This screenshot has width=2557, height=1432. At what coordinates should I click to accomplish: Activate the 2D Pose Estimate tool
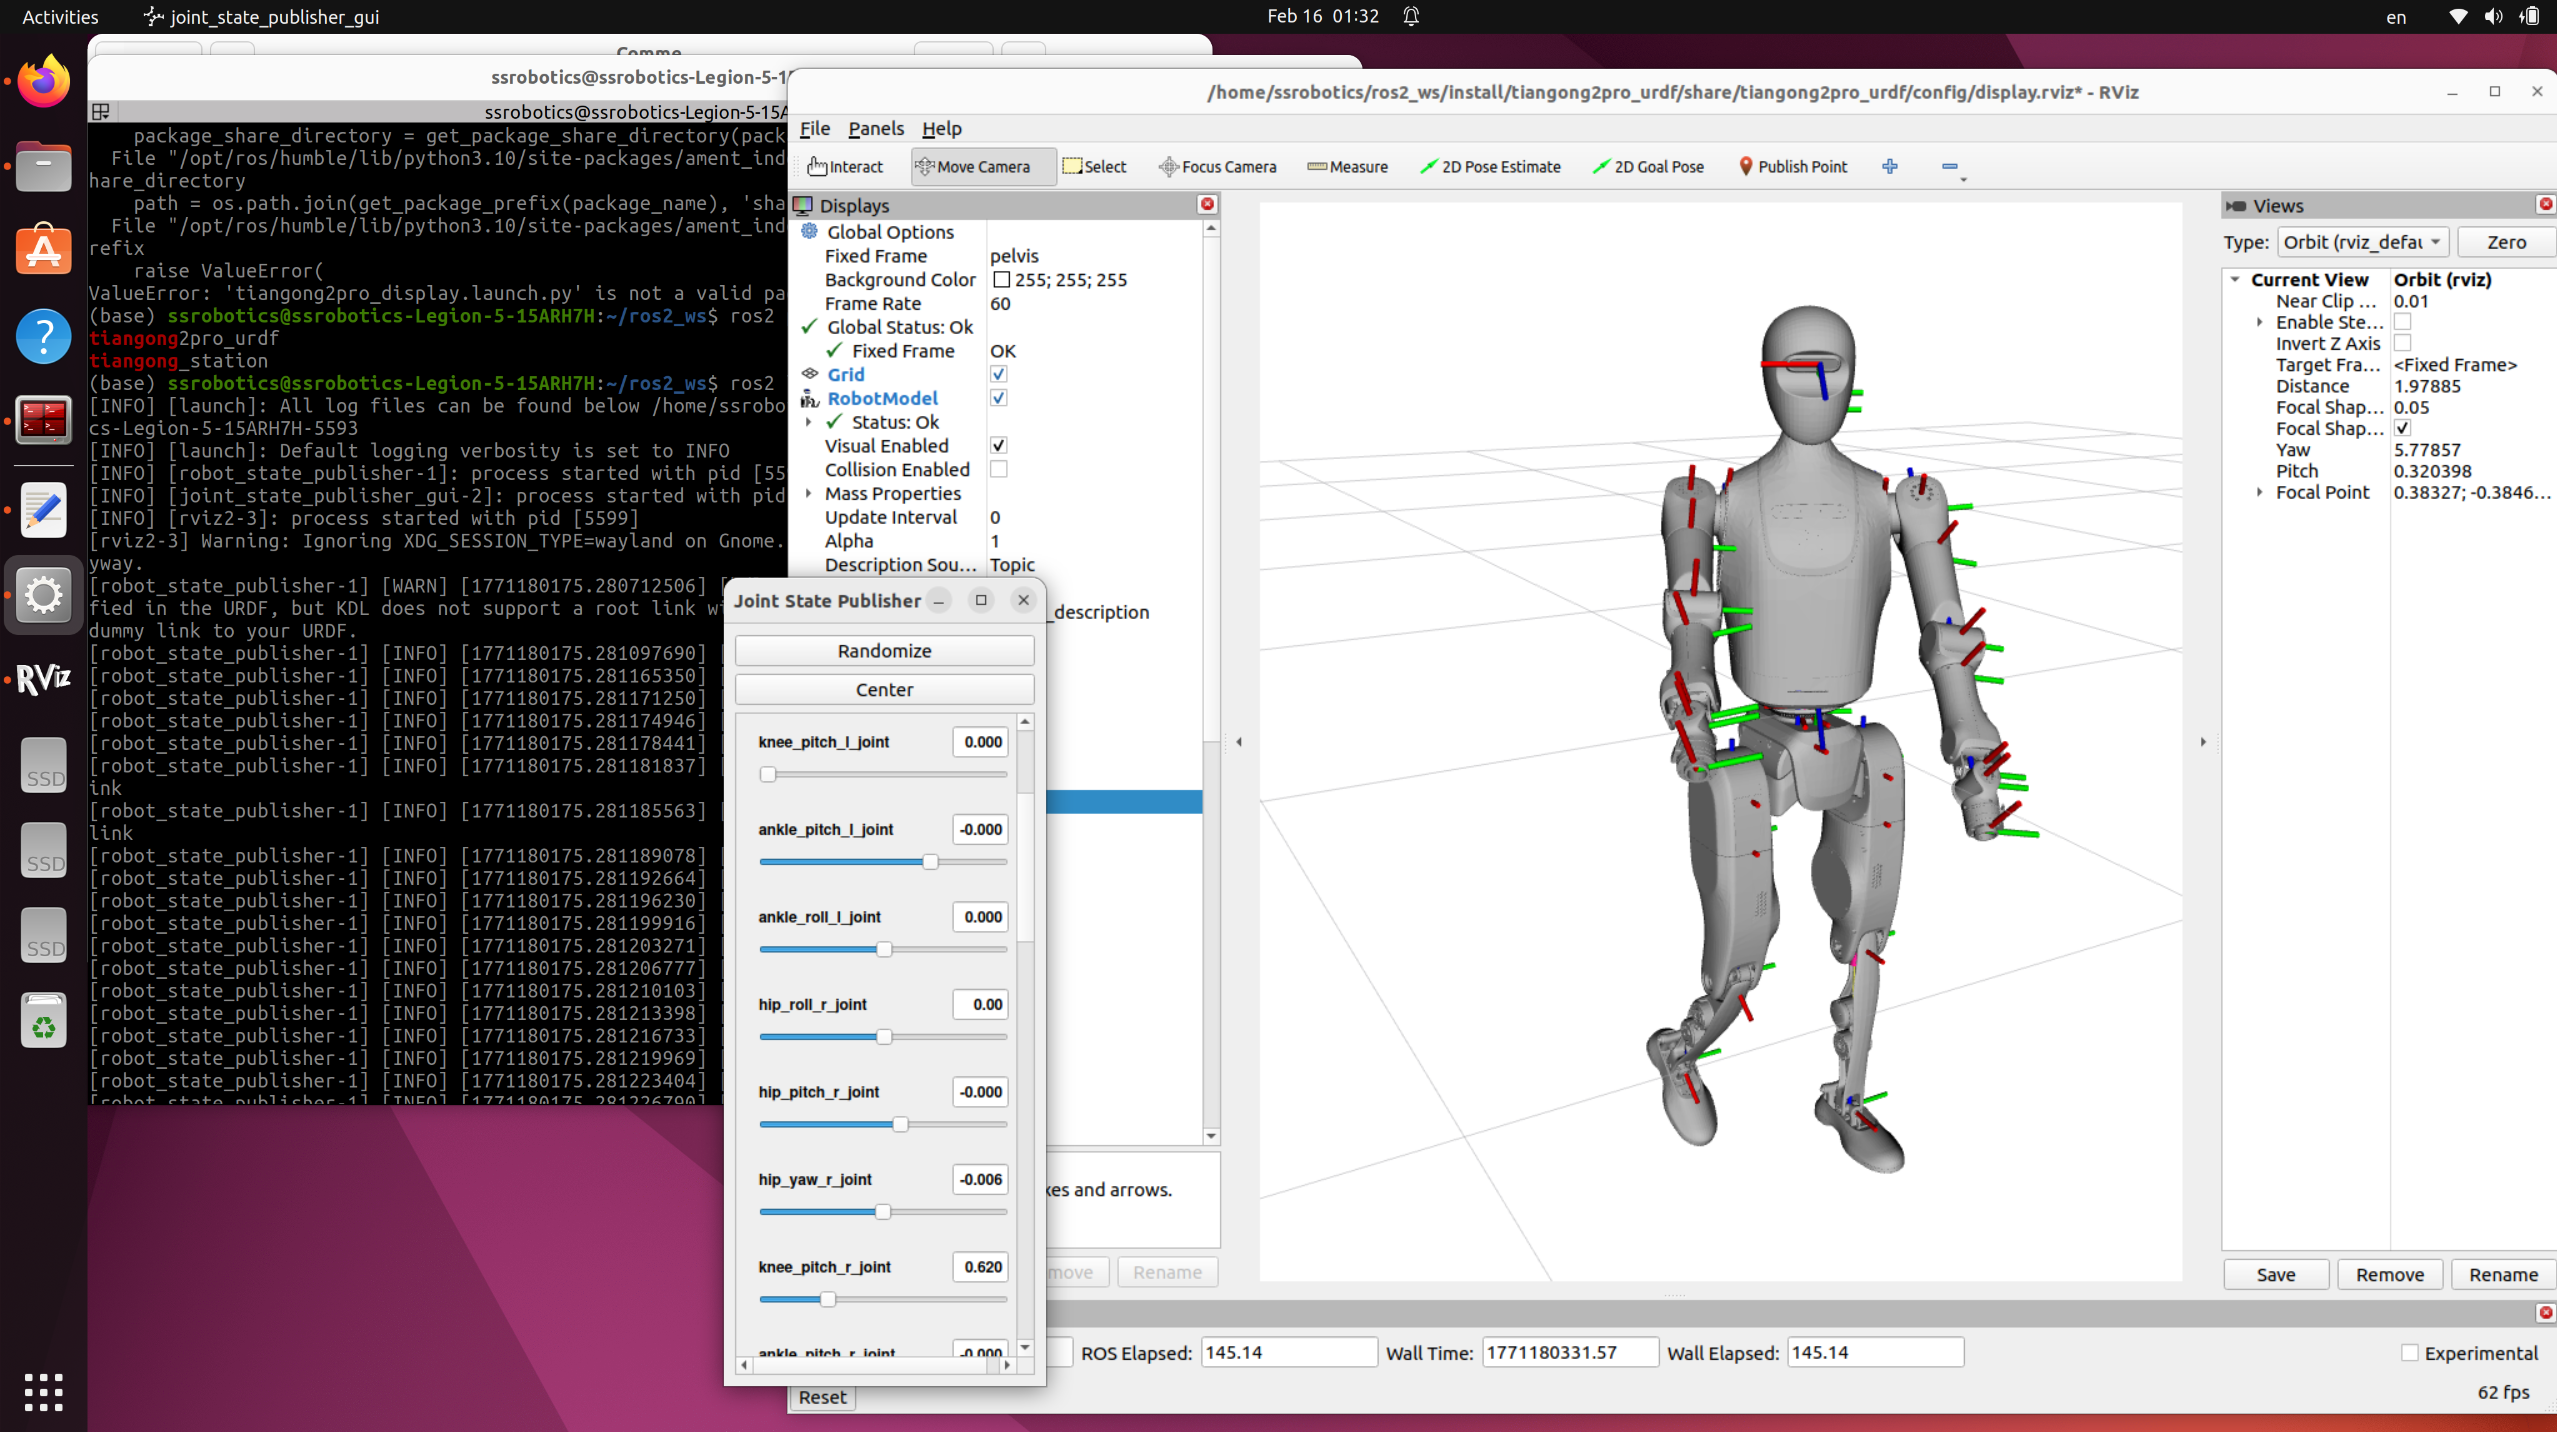[1491, 167]
